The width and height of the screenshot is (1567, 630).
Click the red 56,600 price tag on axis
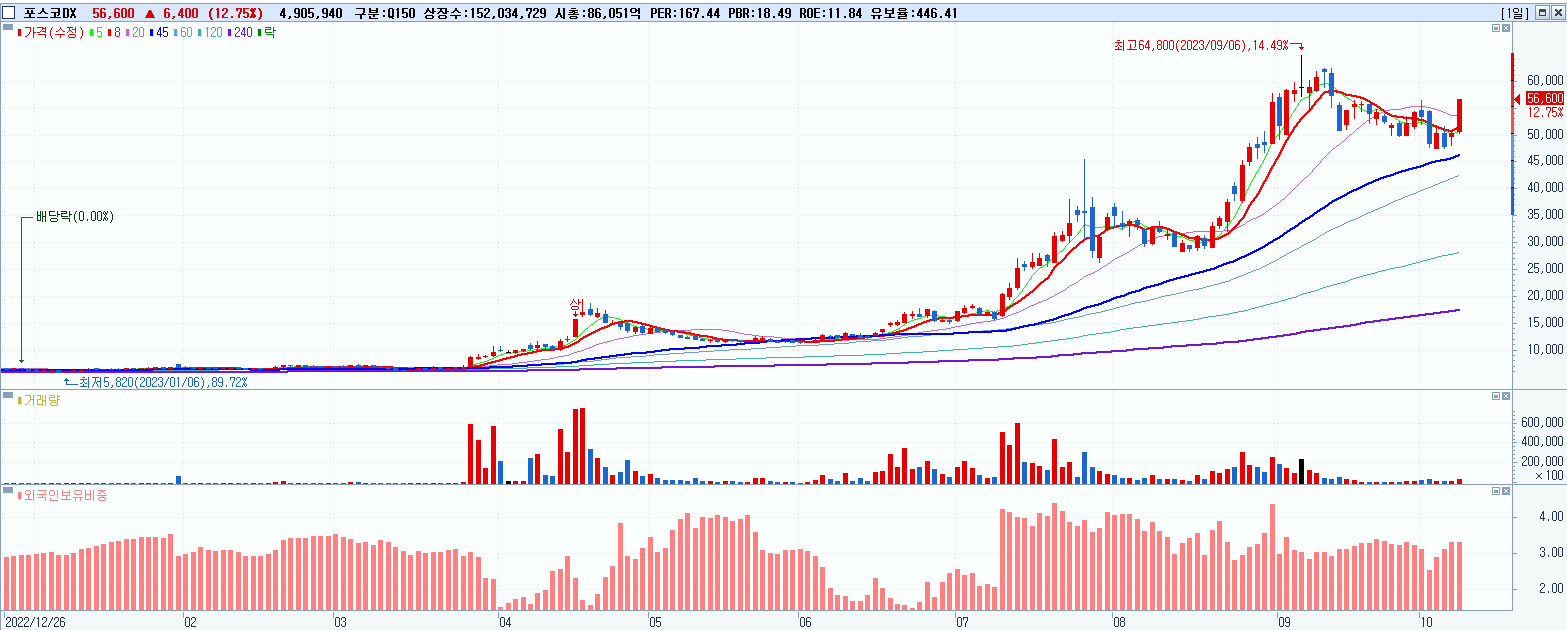pyautogui.click(x=1544, y=98)
